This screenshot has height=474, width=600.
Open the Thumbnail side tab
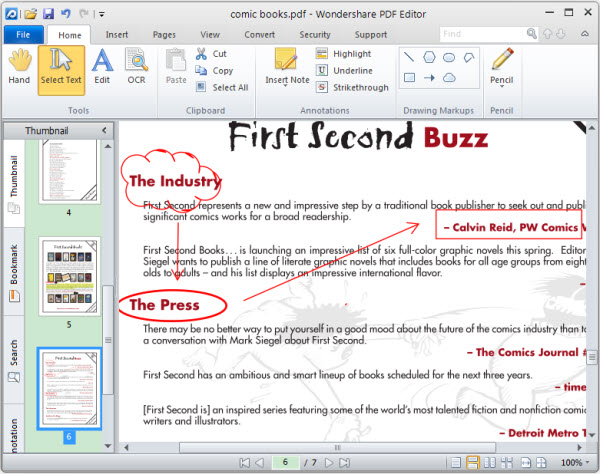[x=14, y=184]
